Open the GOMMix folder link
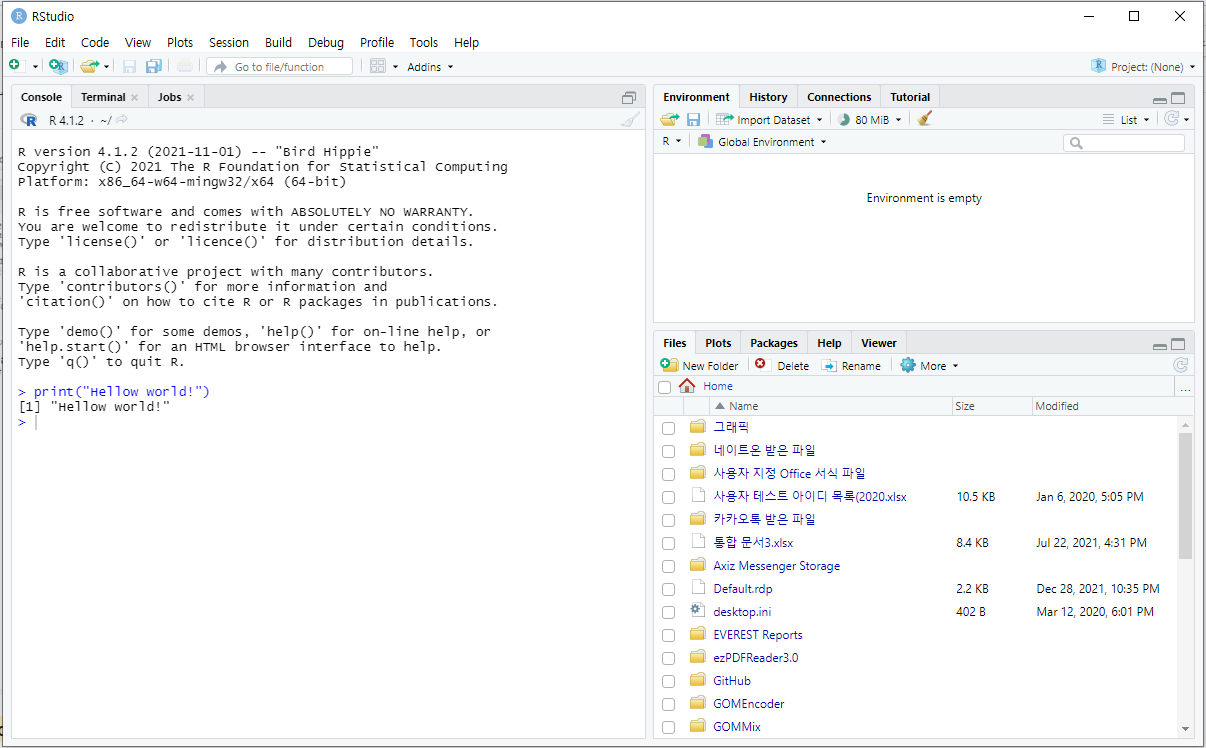 click(737, 727)
